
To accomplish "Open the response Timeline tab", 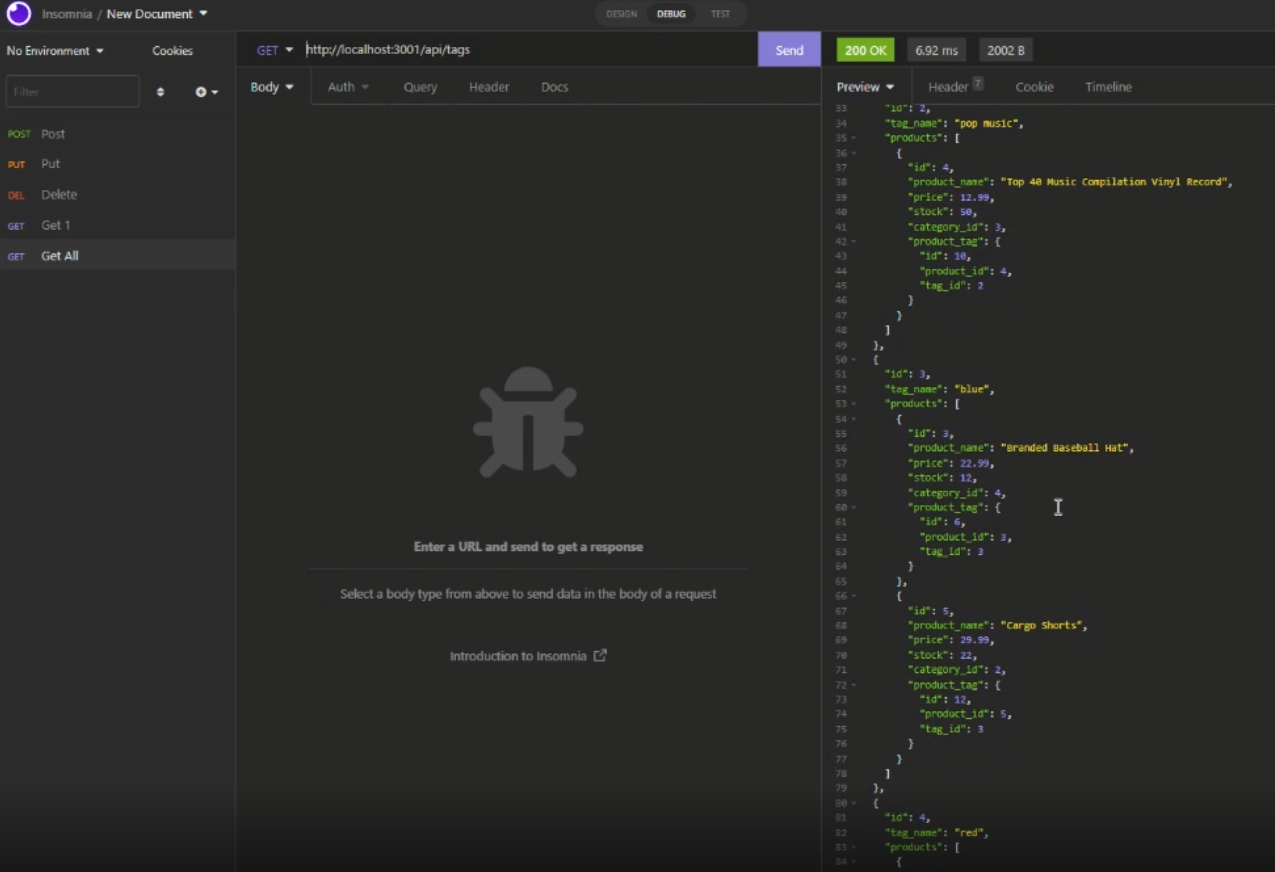I will coord(1108,87).
